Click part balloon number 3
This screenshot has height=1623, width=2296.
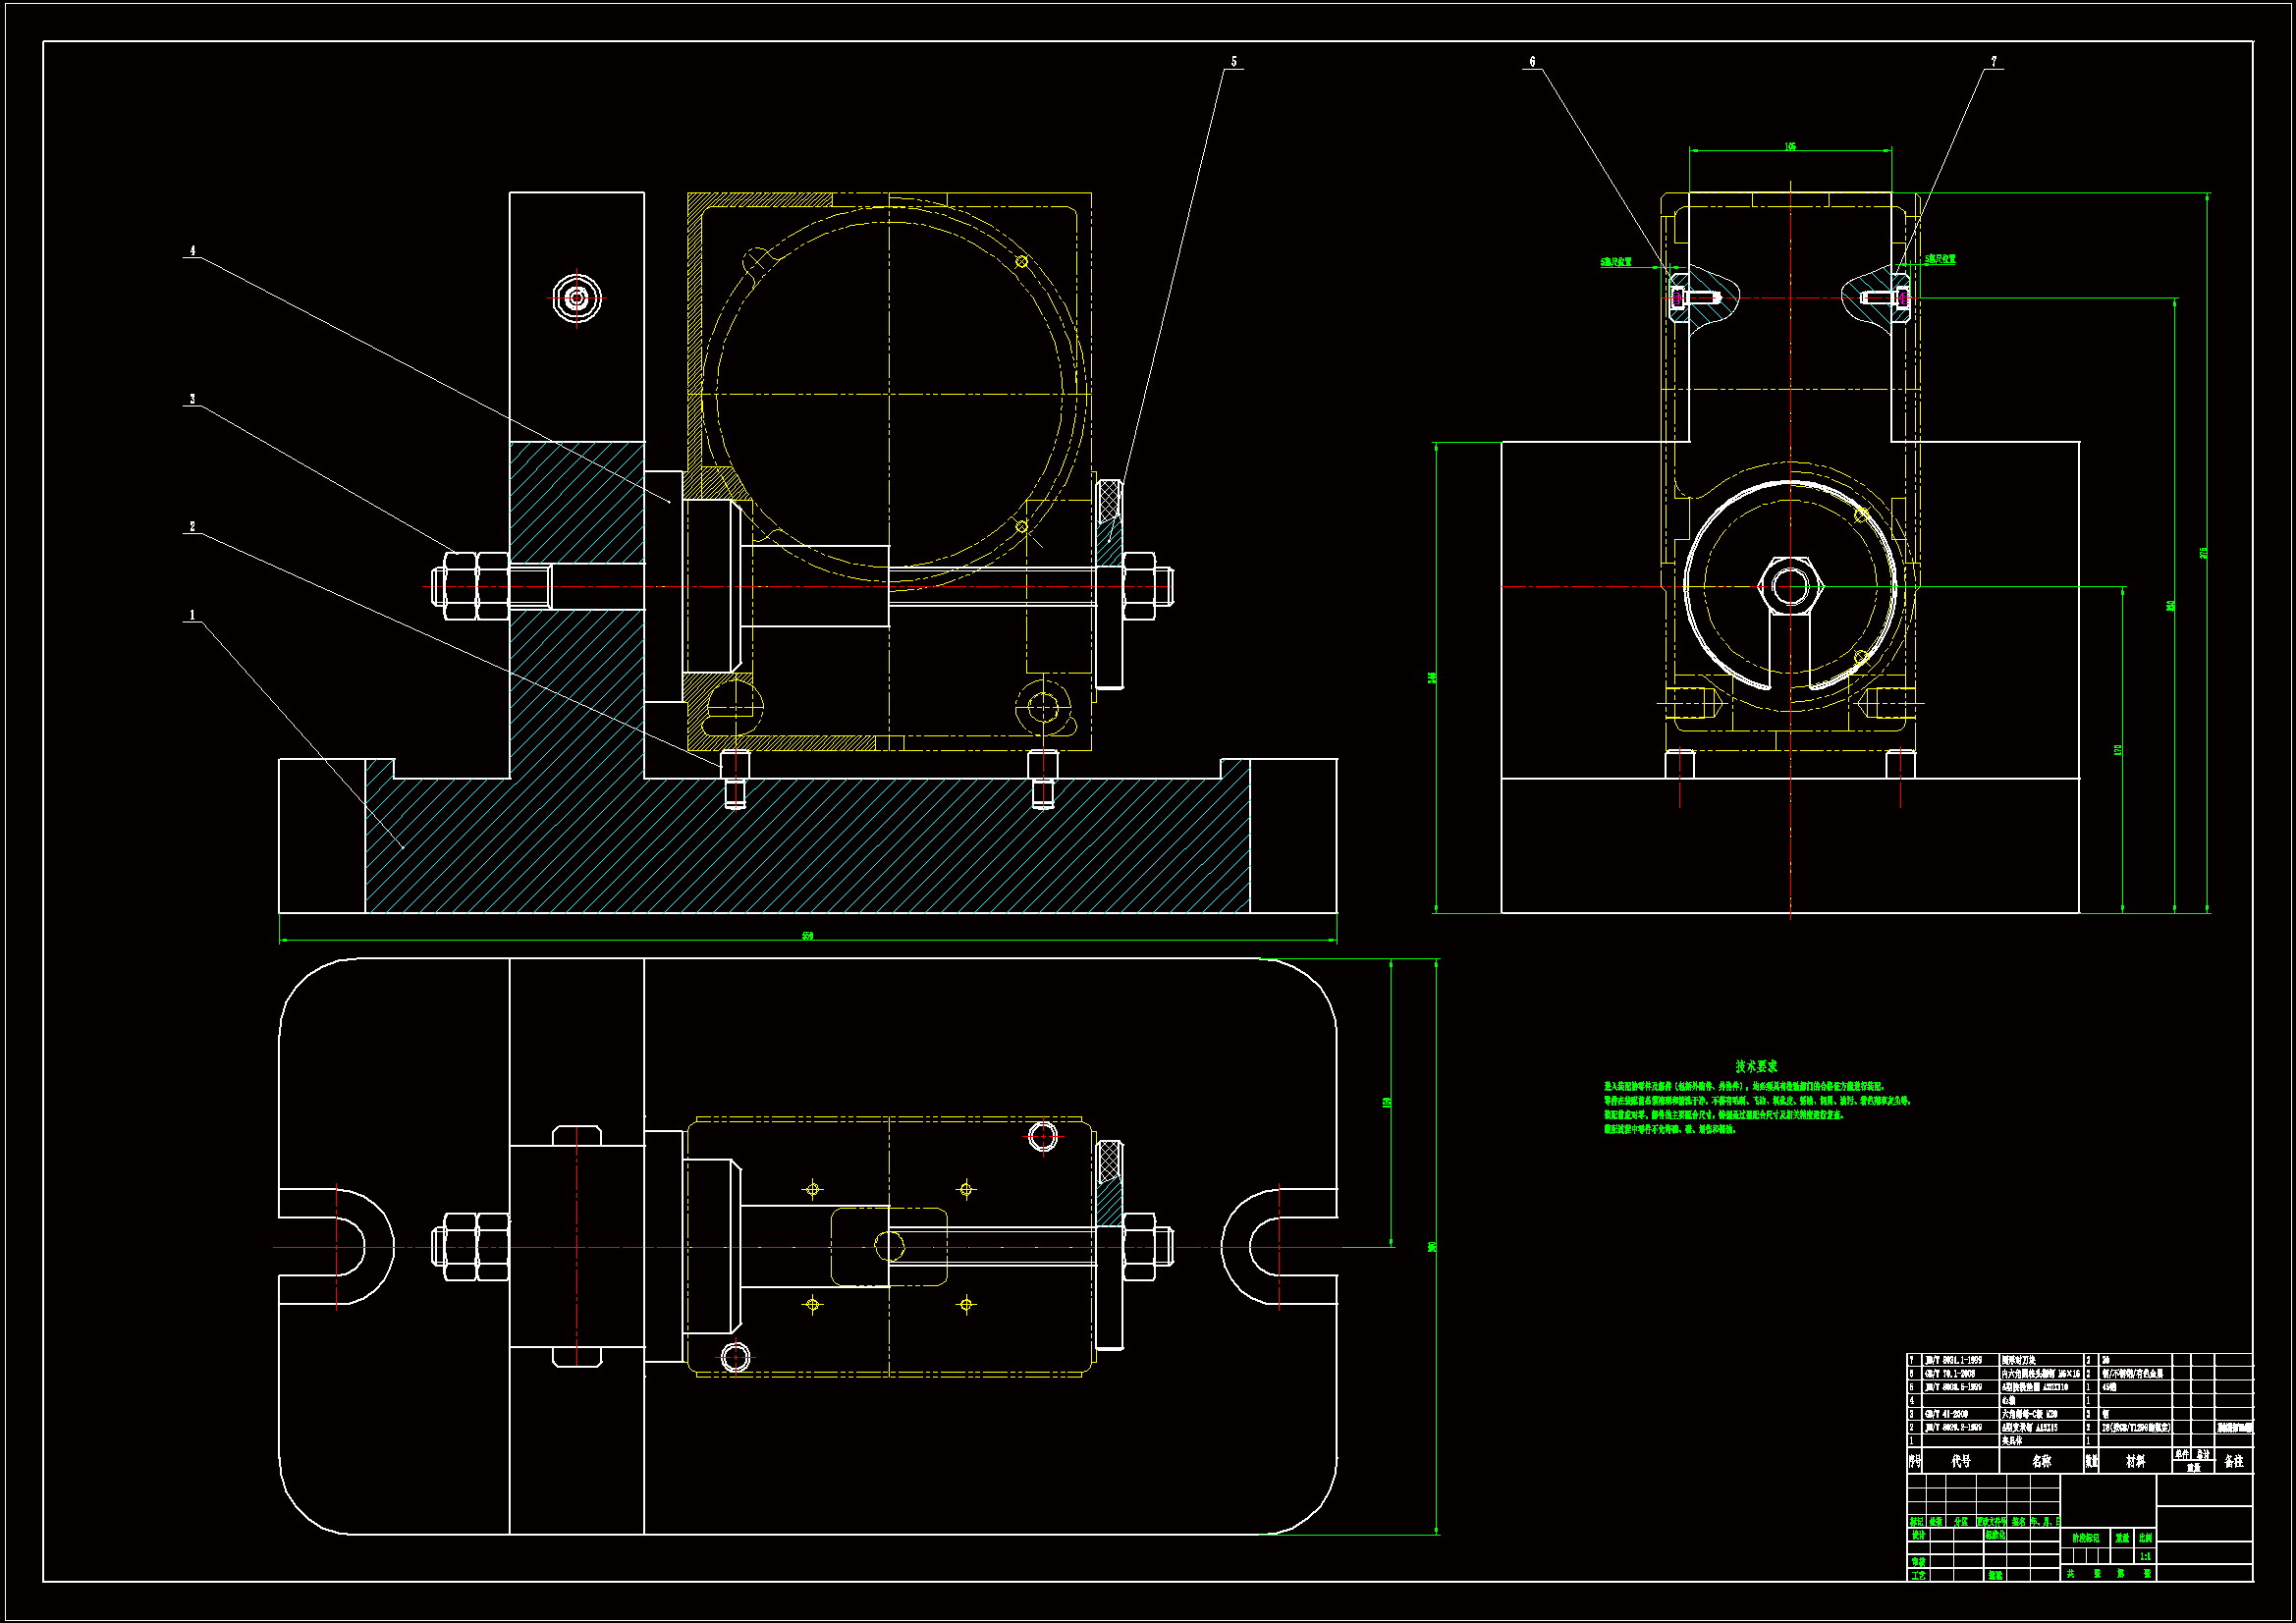pyautogui.click(x=192, y=399)
